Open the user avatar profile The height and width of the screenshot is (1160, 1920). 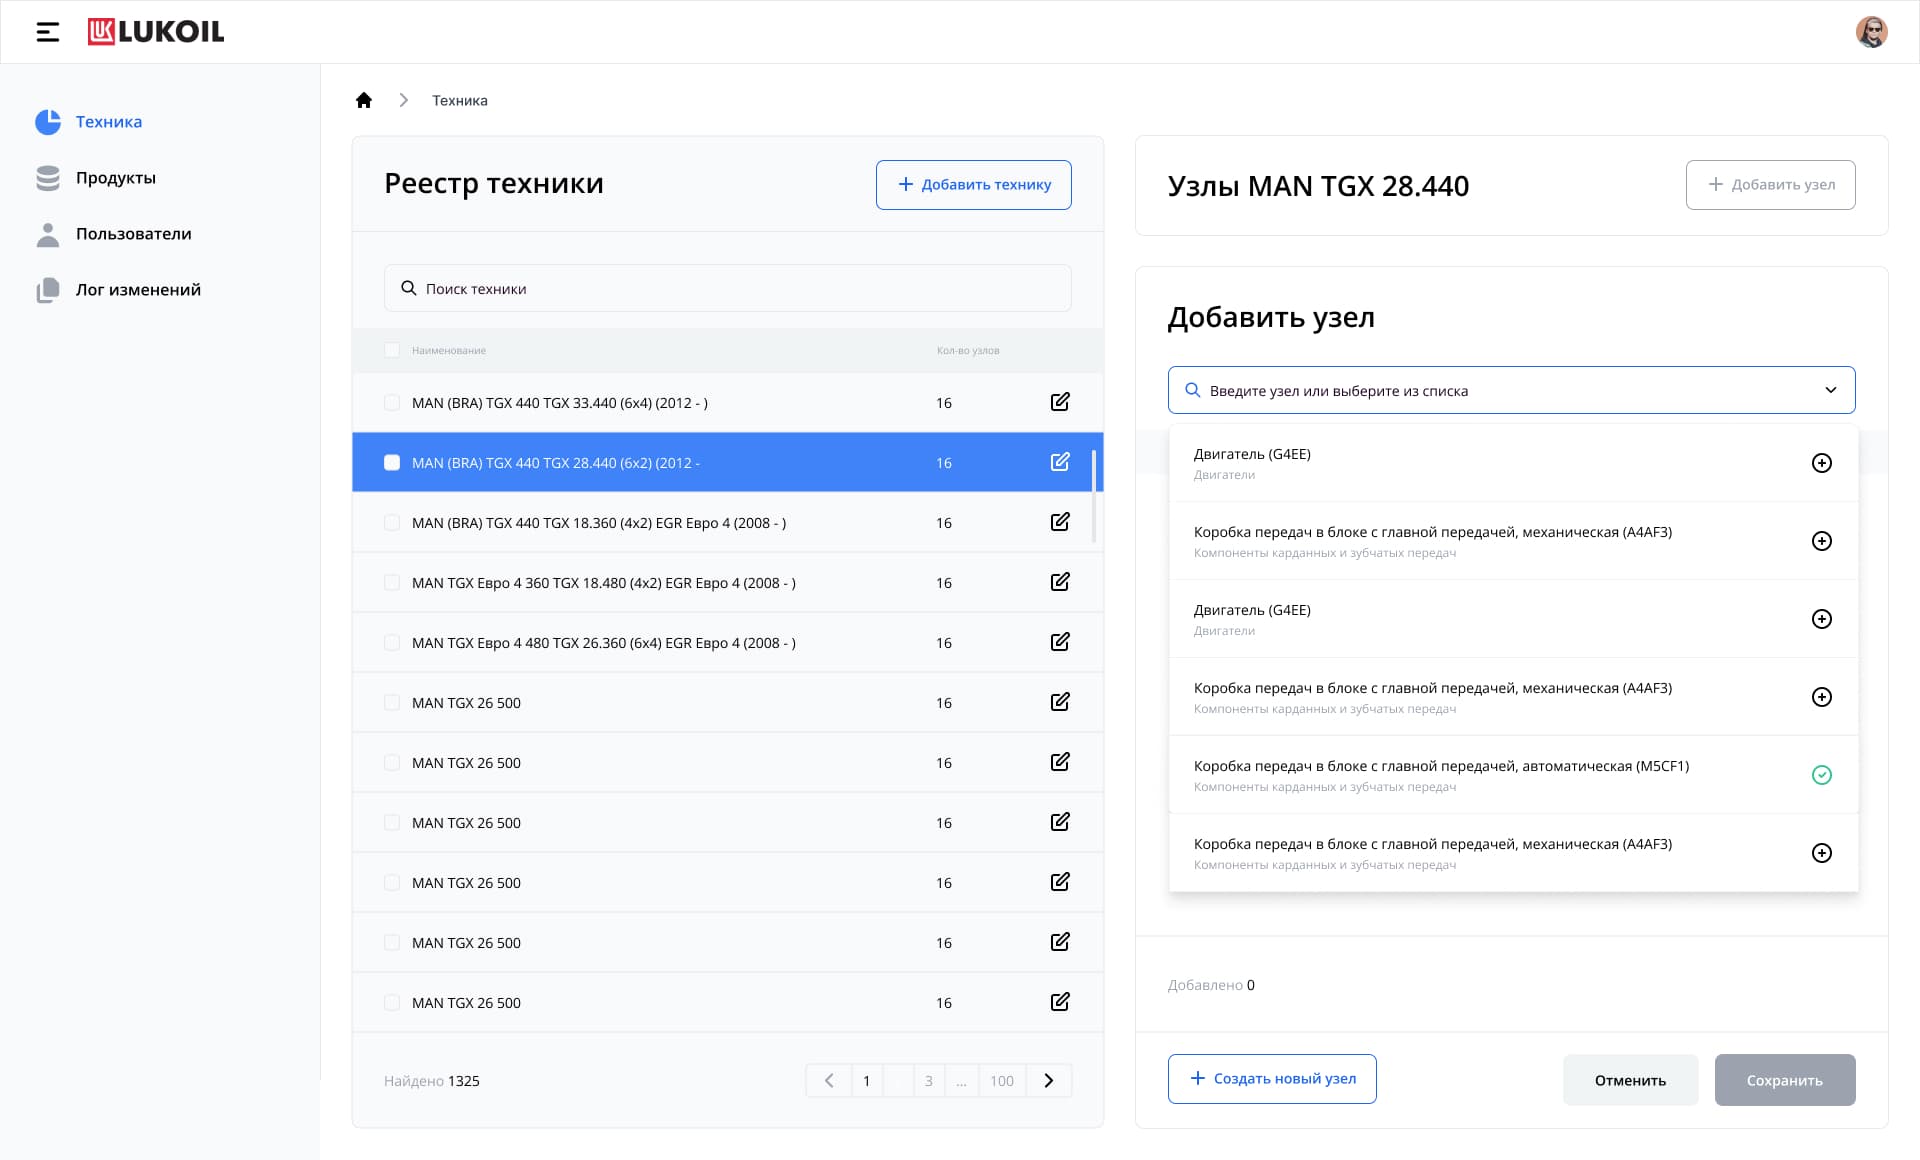pos(1871,32)
